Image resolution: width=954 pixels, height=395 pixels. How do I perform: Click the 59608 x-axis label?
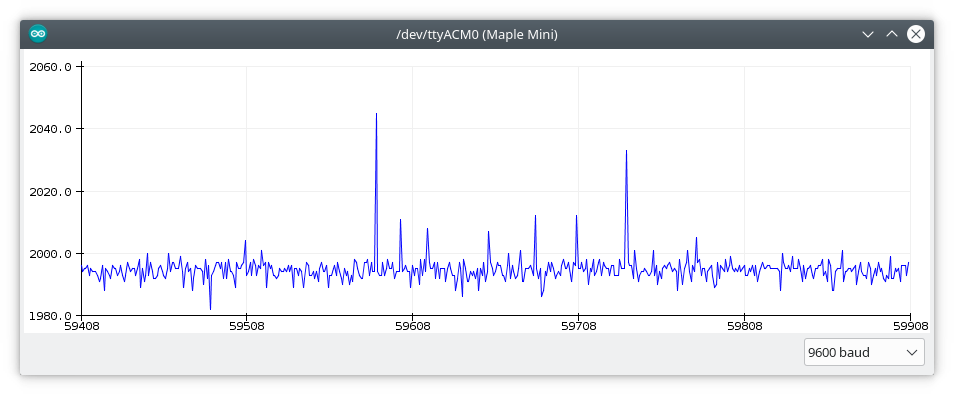[x=413, y=326]
